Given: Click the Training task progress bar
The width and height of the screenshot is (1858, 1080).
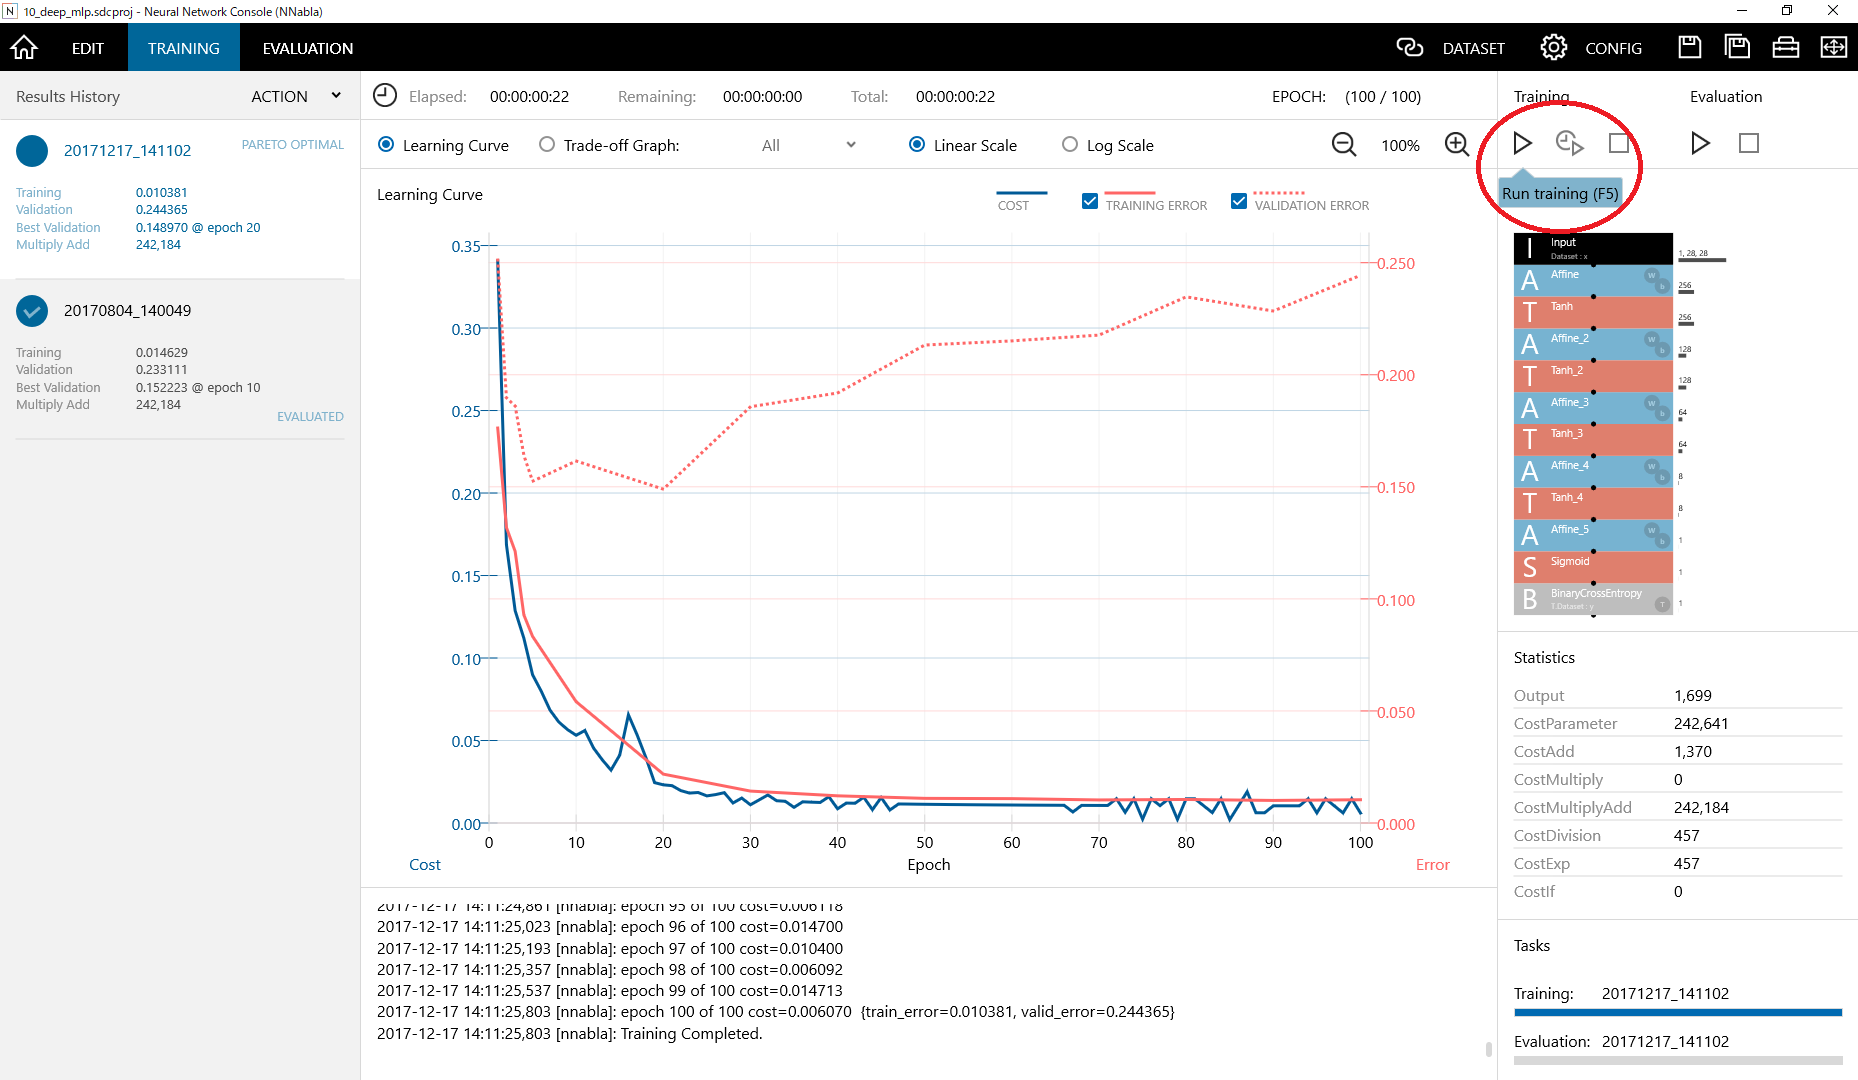Looking at the screenshot, I should click(x=1677, y=1013).
